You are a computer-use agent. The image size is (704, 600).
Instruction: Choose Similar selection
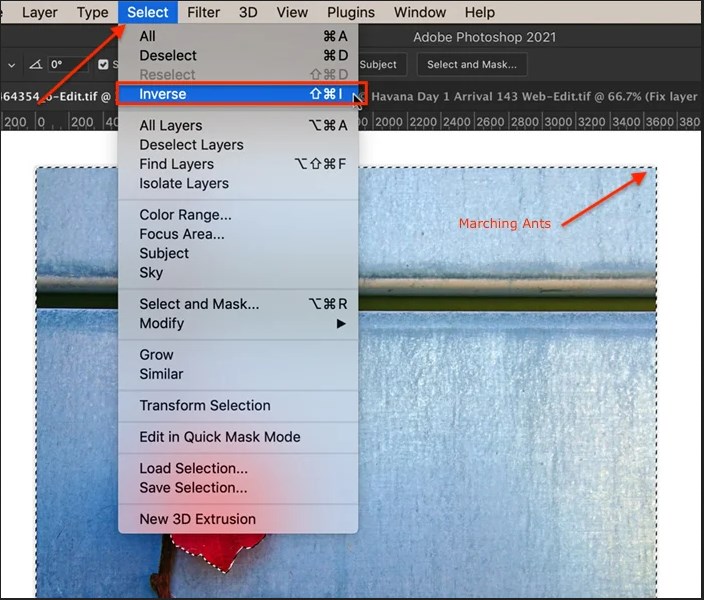238,374
